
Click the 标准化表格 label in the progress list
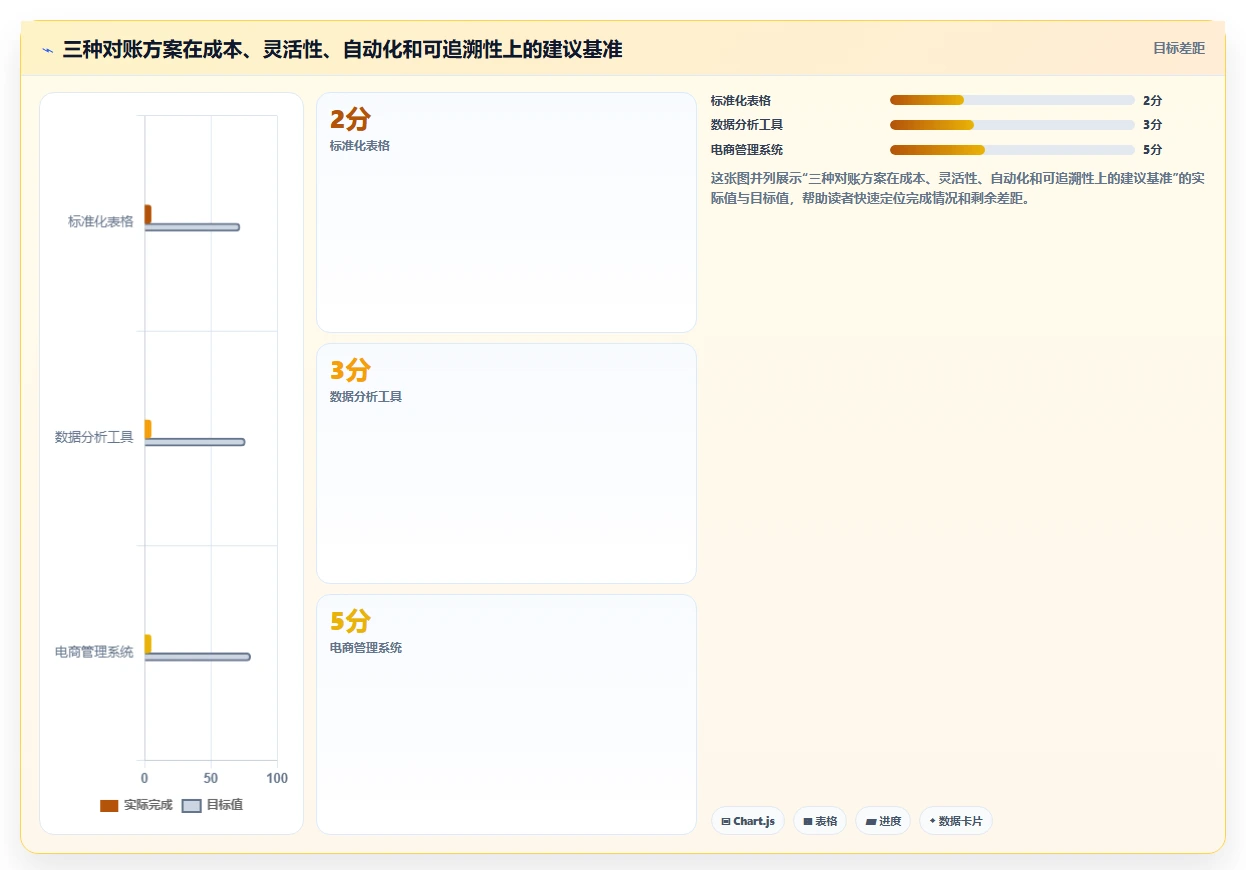tap(741, 100)
